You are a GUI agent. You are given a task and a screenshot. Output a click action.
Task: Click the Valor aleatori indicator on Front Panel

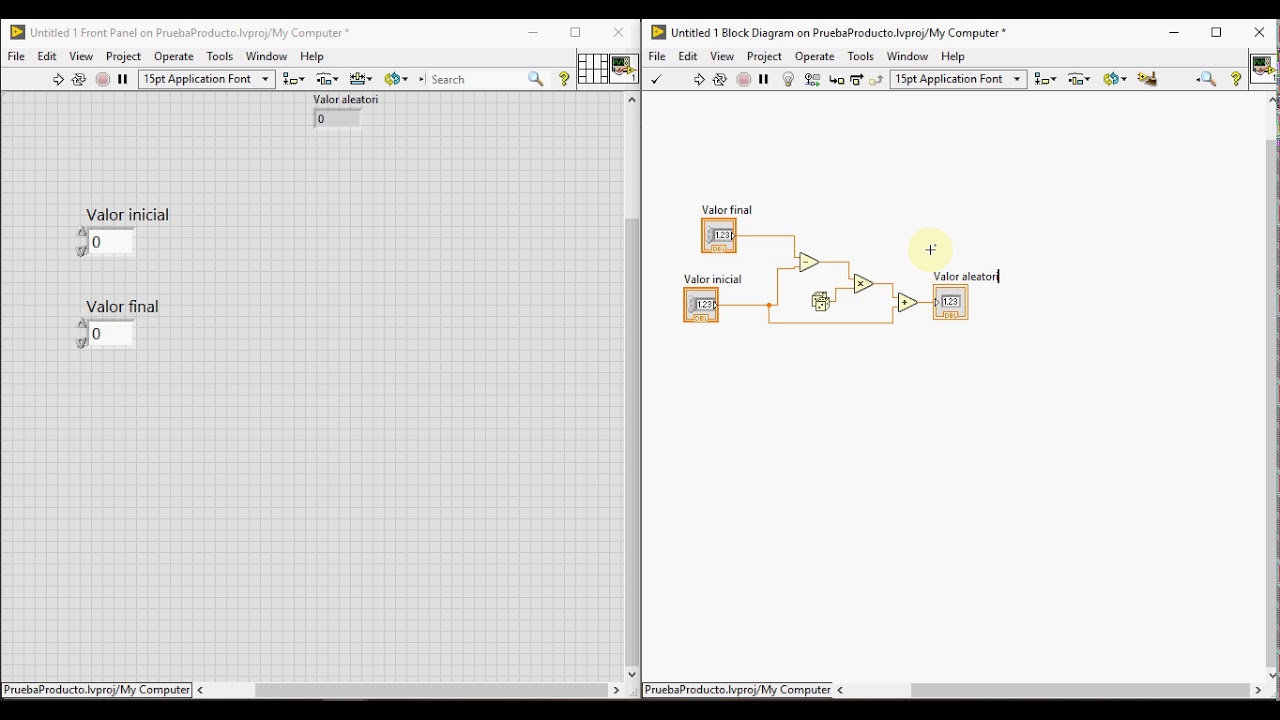point(338,119)
